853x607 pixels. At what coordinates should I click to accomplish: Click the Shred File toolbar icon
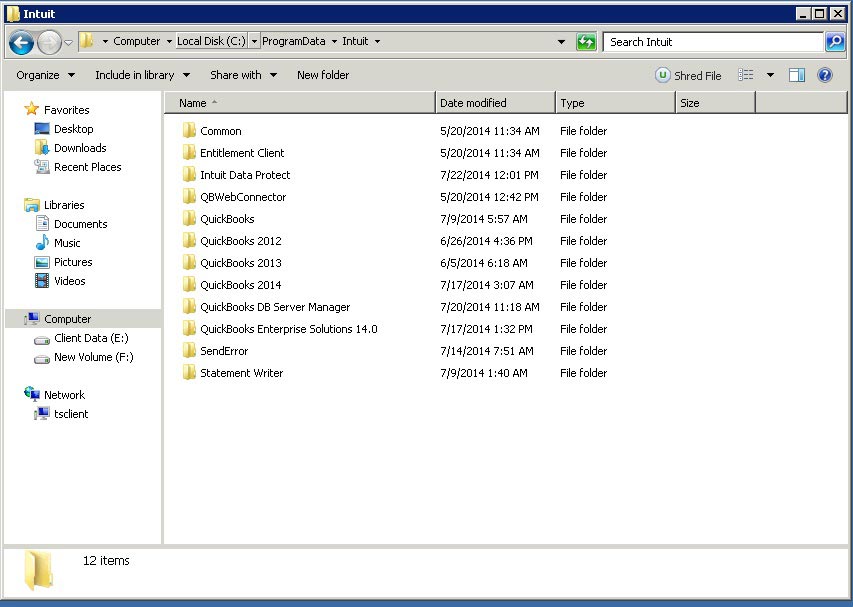pos(663,75)
